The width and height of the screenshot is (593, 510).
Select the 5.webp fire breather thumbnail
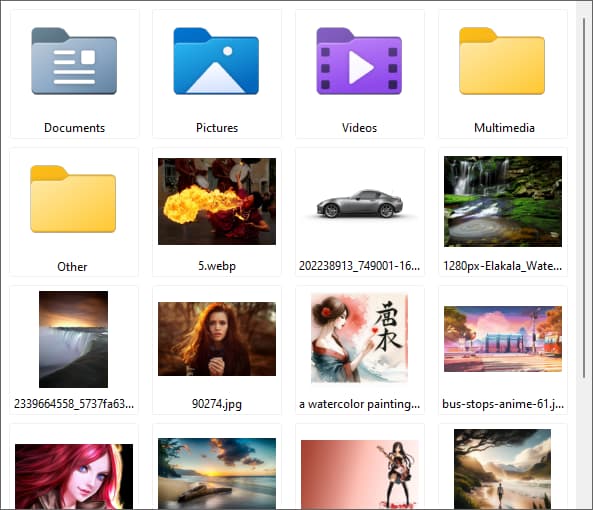click(217, 202)
